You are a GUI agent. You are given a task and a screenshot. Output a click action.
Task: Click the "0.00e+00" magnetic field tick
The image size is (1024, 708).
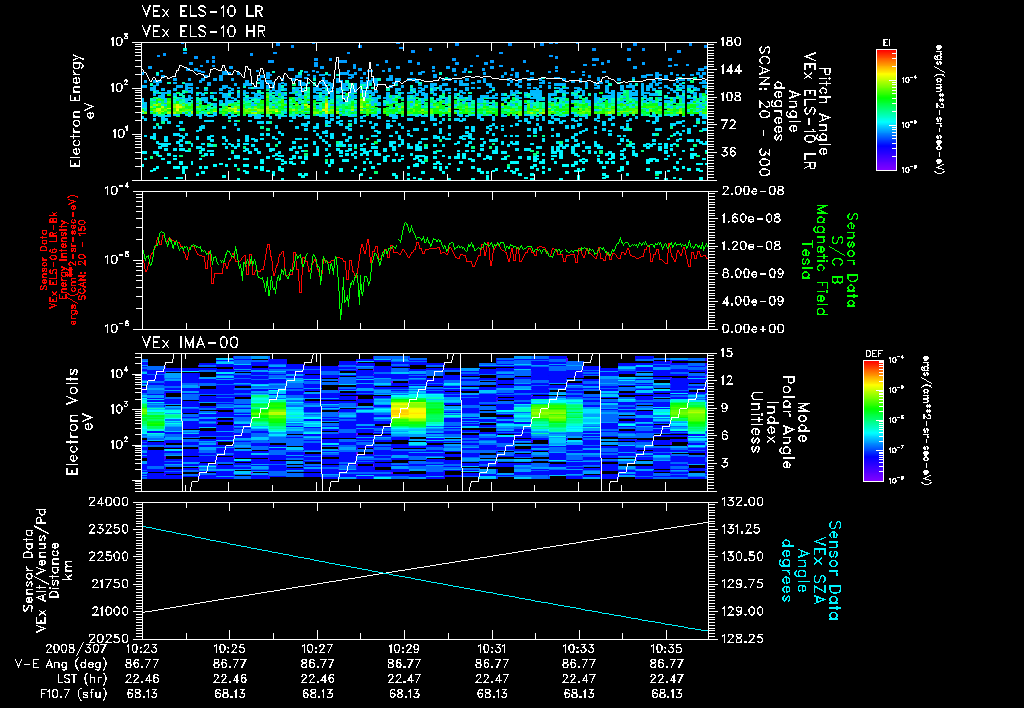click(x=752, y=329)
